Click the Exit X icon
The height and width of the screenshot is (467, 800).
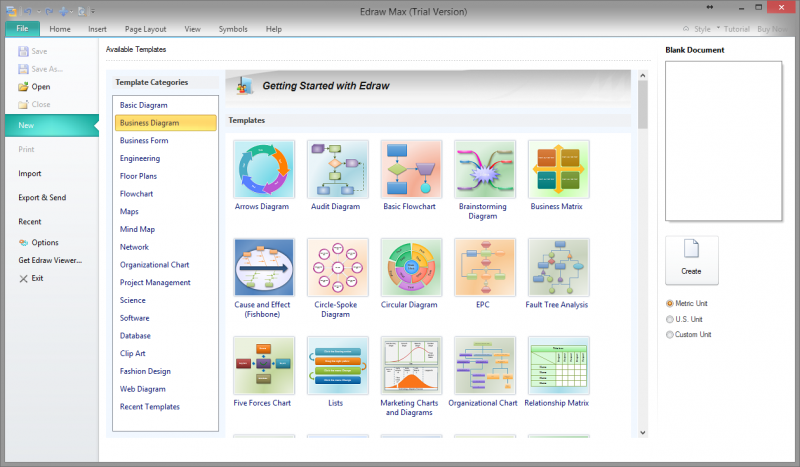23,278
